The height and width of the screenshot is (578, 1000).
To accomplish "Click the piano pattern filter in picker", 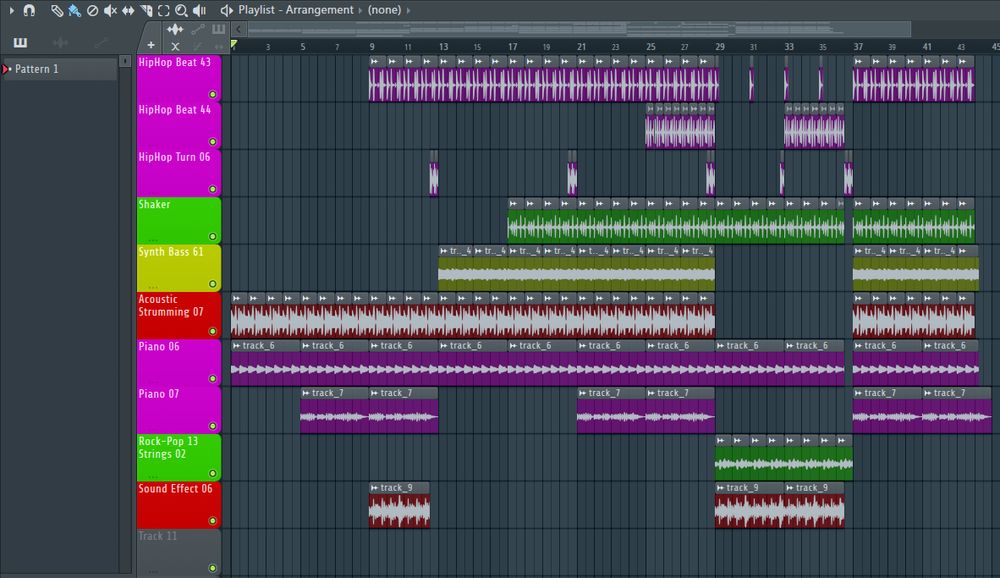I will pyautogui.click(x=20, y=43).
